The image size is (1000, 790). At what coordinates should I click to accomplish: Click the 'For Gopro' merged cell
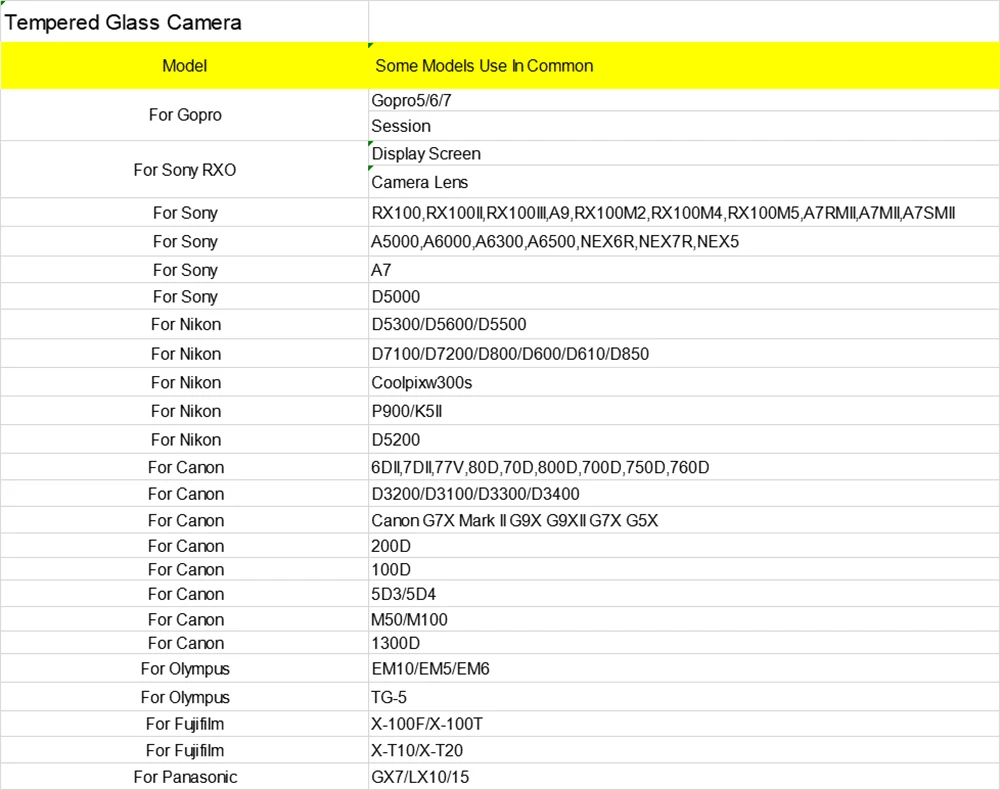185,115
